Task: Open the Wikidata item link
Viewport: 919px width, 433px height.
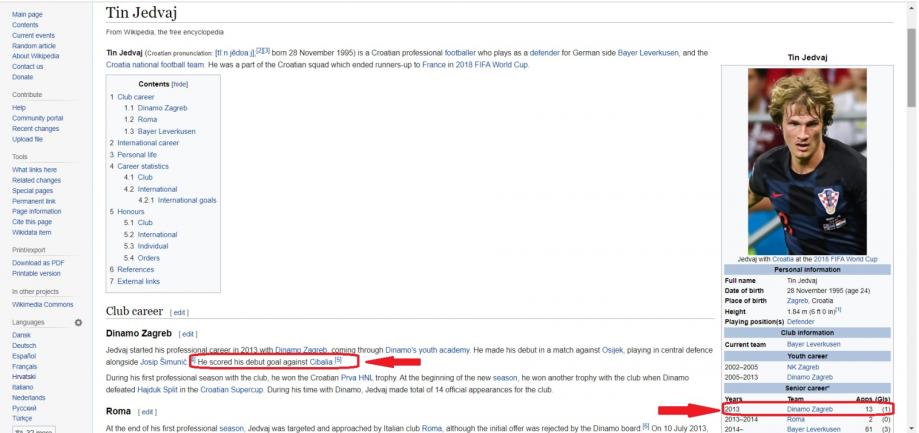Action: click(x=32, y=233)
